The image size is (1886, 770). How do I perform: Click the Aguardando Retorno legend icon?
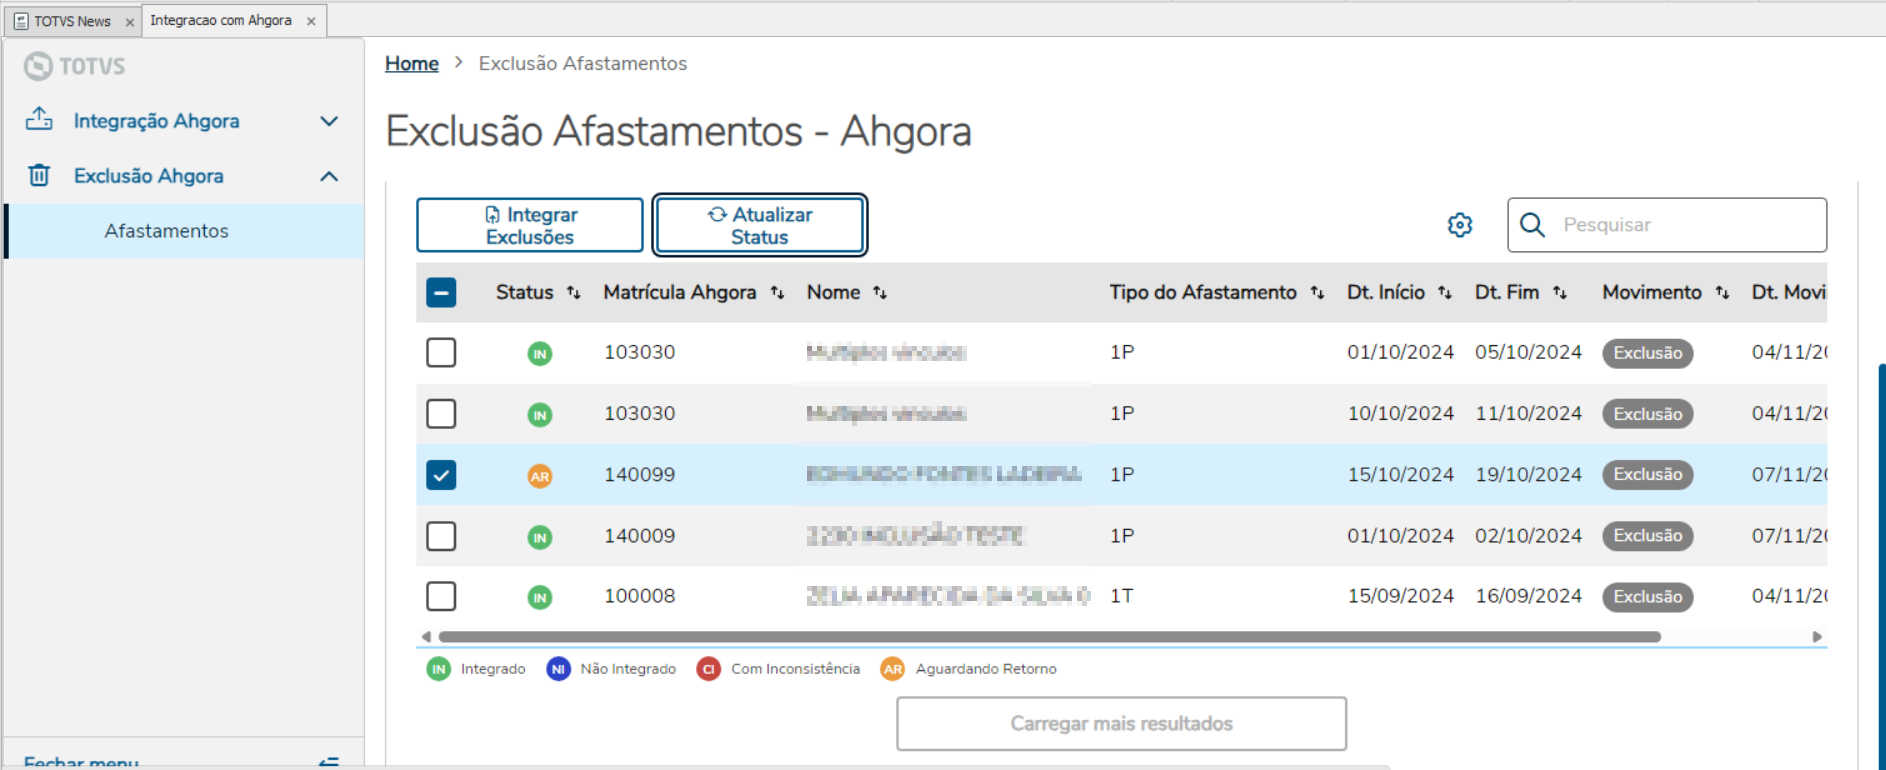point(893,669)
